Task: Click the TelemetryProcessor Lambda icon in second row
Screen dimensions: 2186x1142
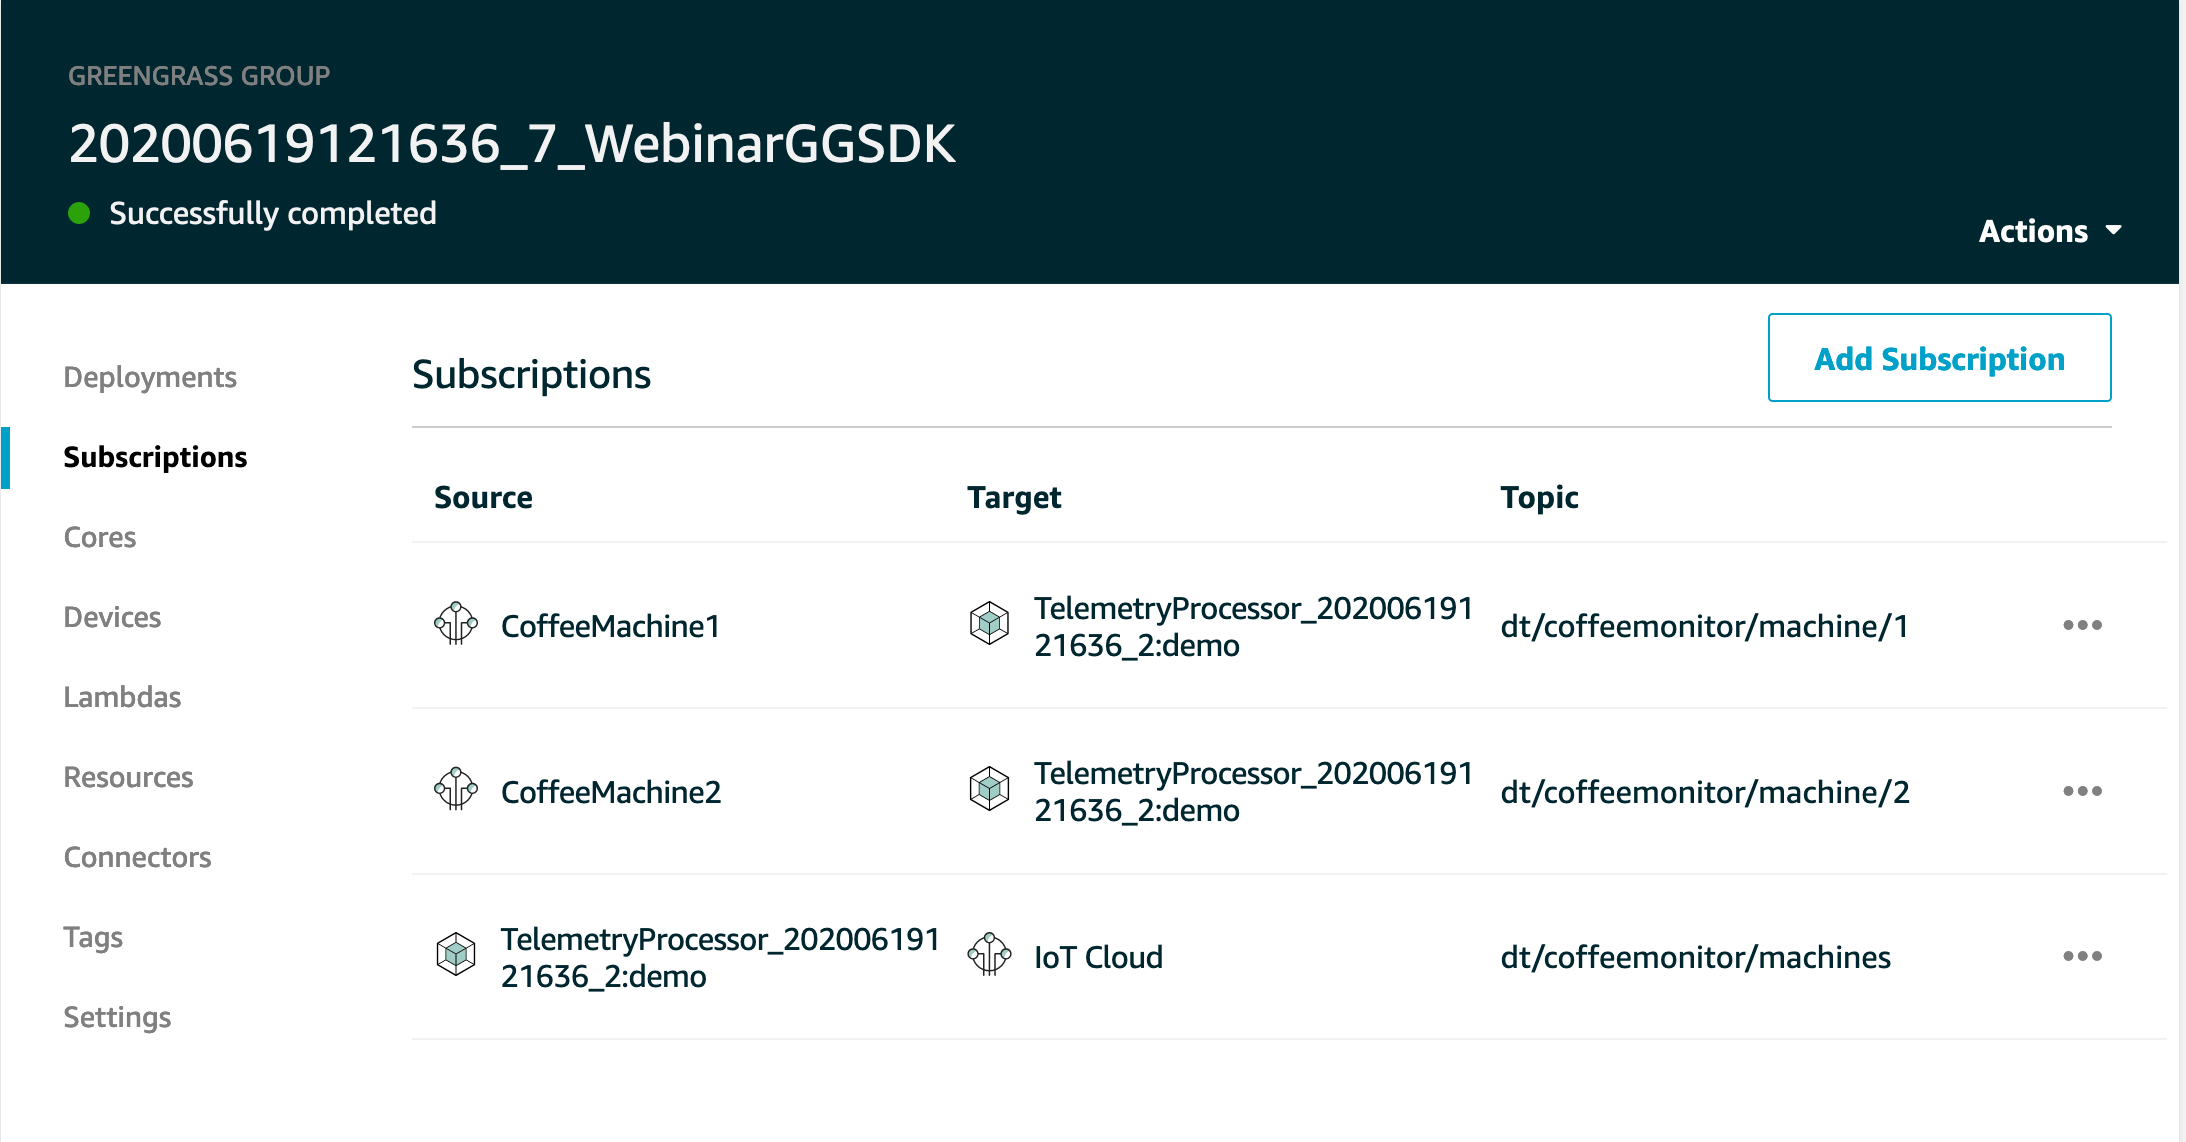Action: pos(990,791)
